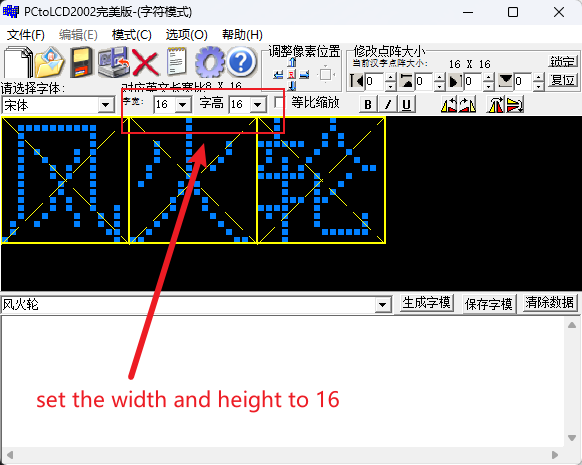
Task: Increase the left margin value with its up spinner
Action: pos(390,77)
